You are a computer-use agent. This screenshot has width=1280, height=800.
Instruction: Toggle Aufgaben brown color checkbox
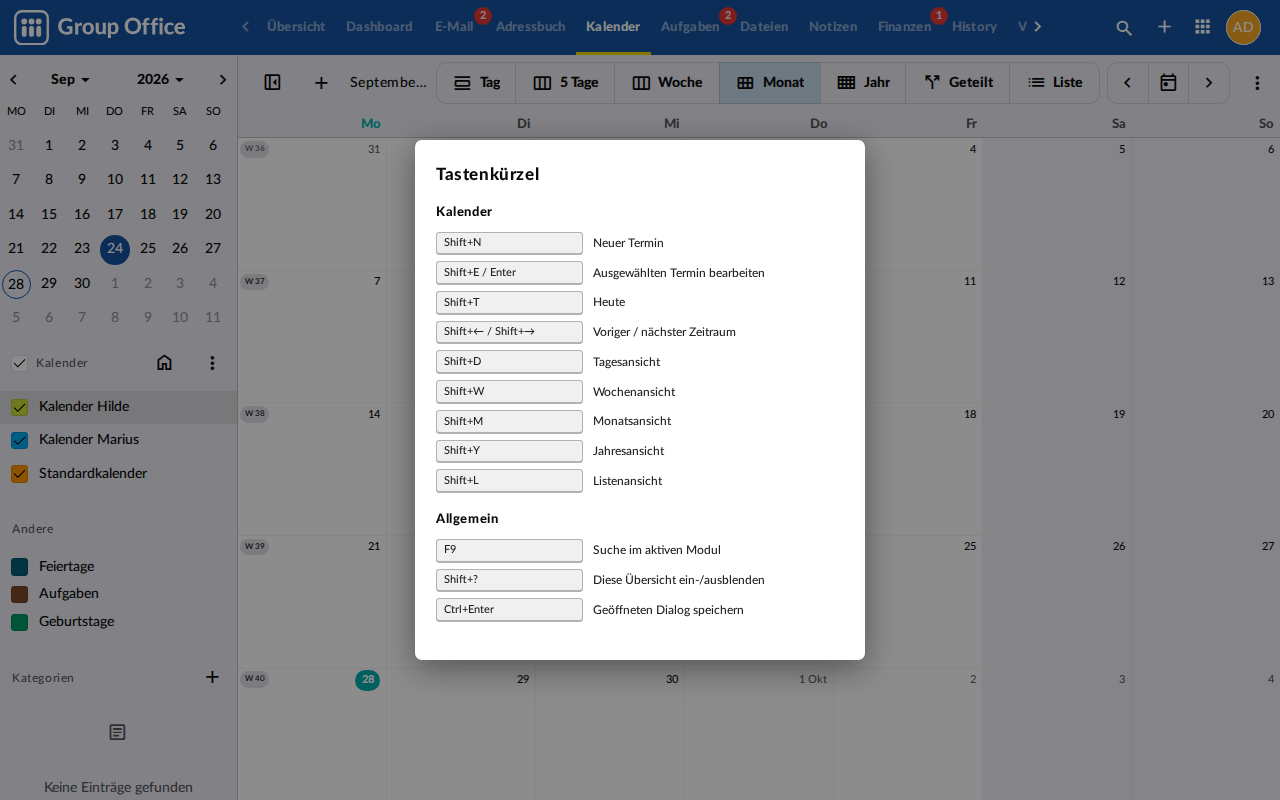point(19,594)
